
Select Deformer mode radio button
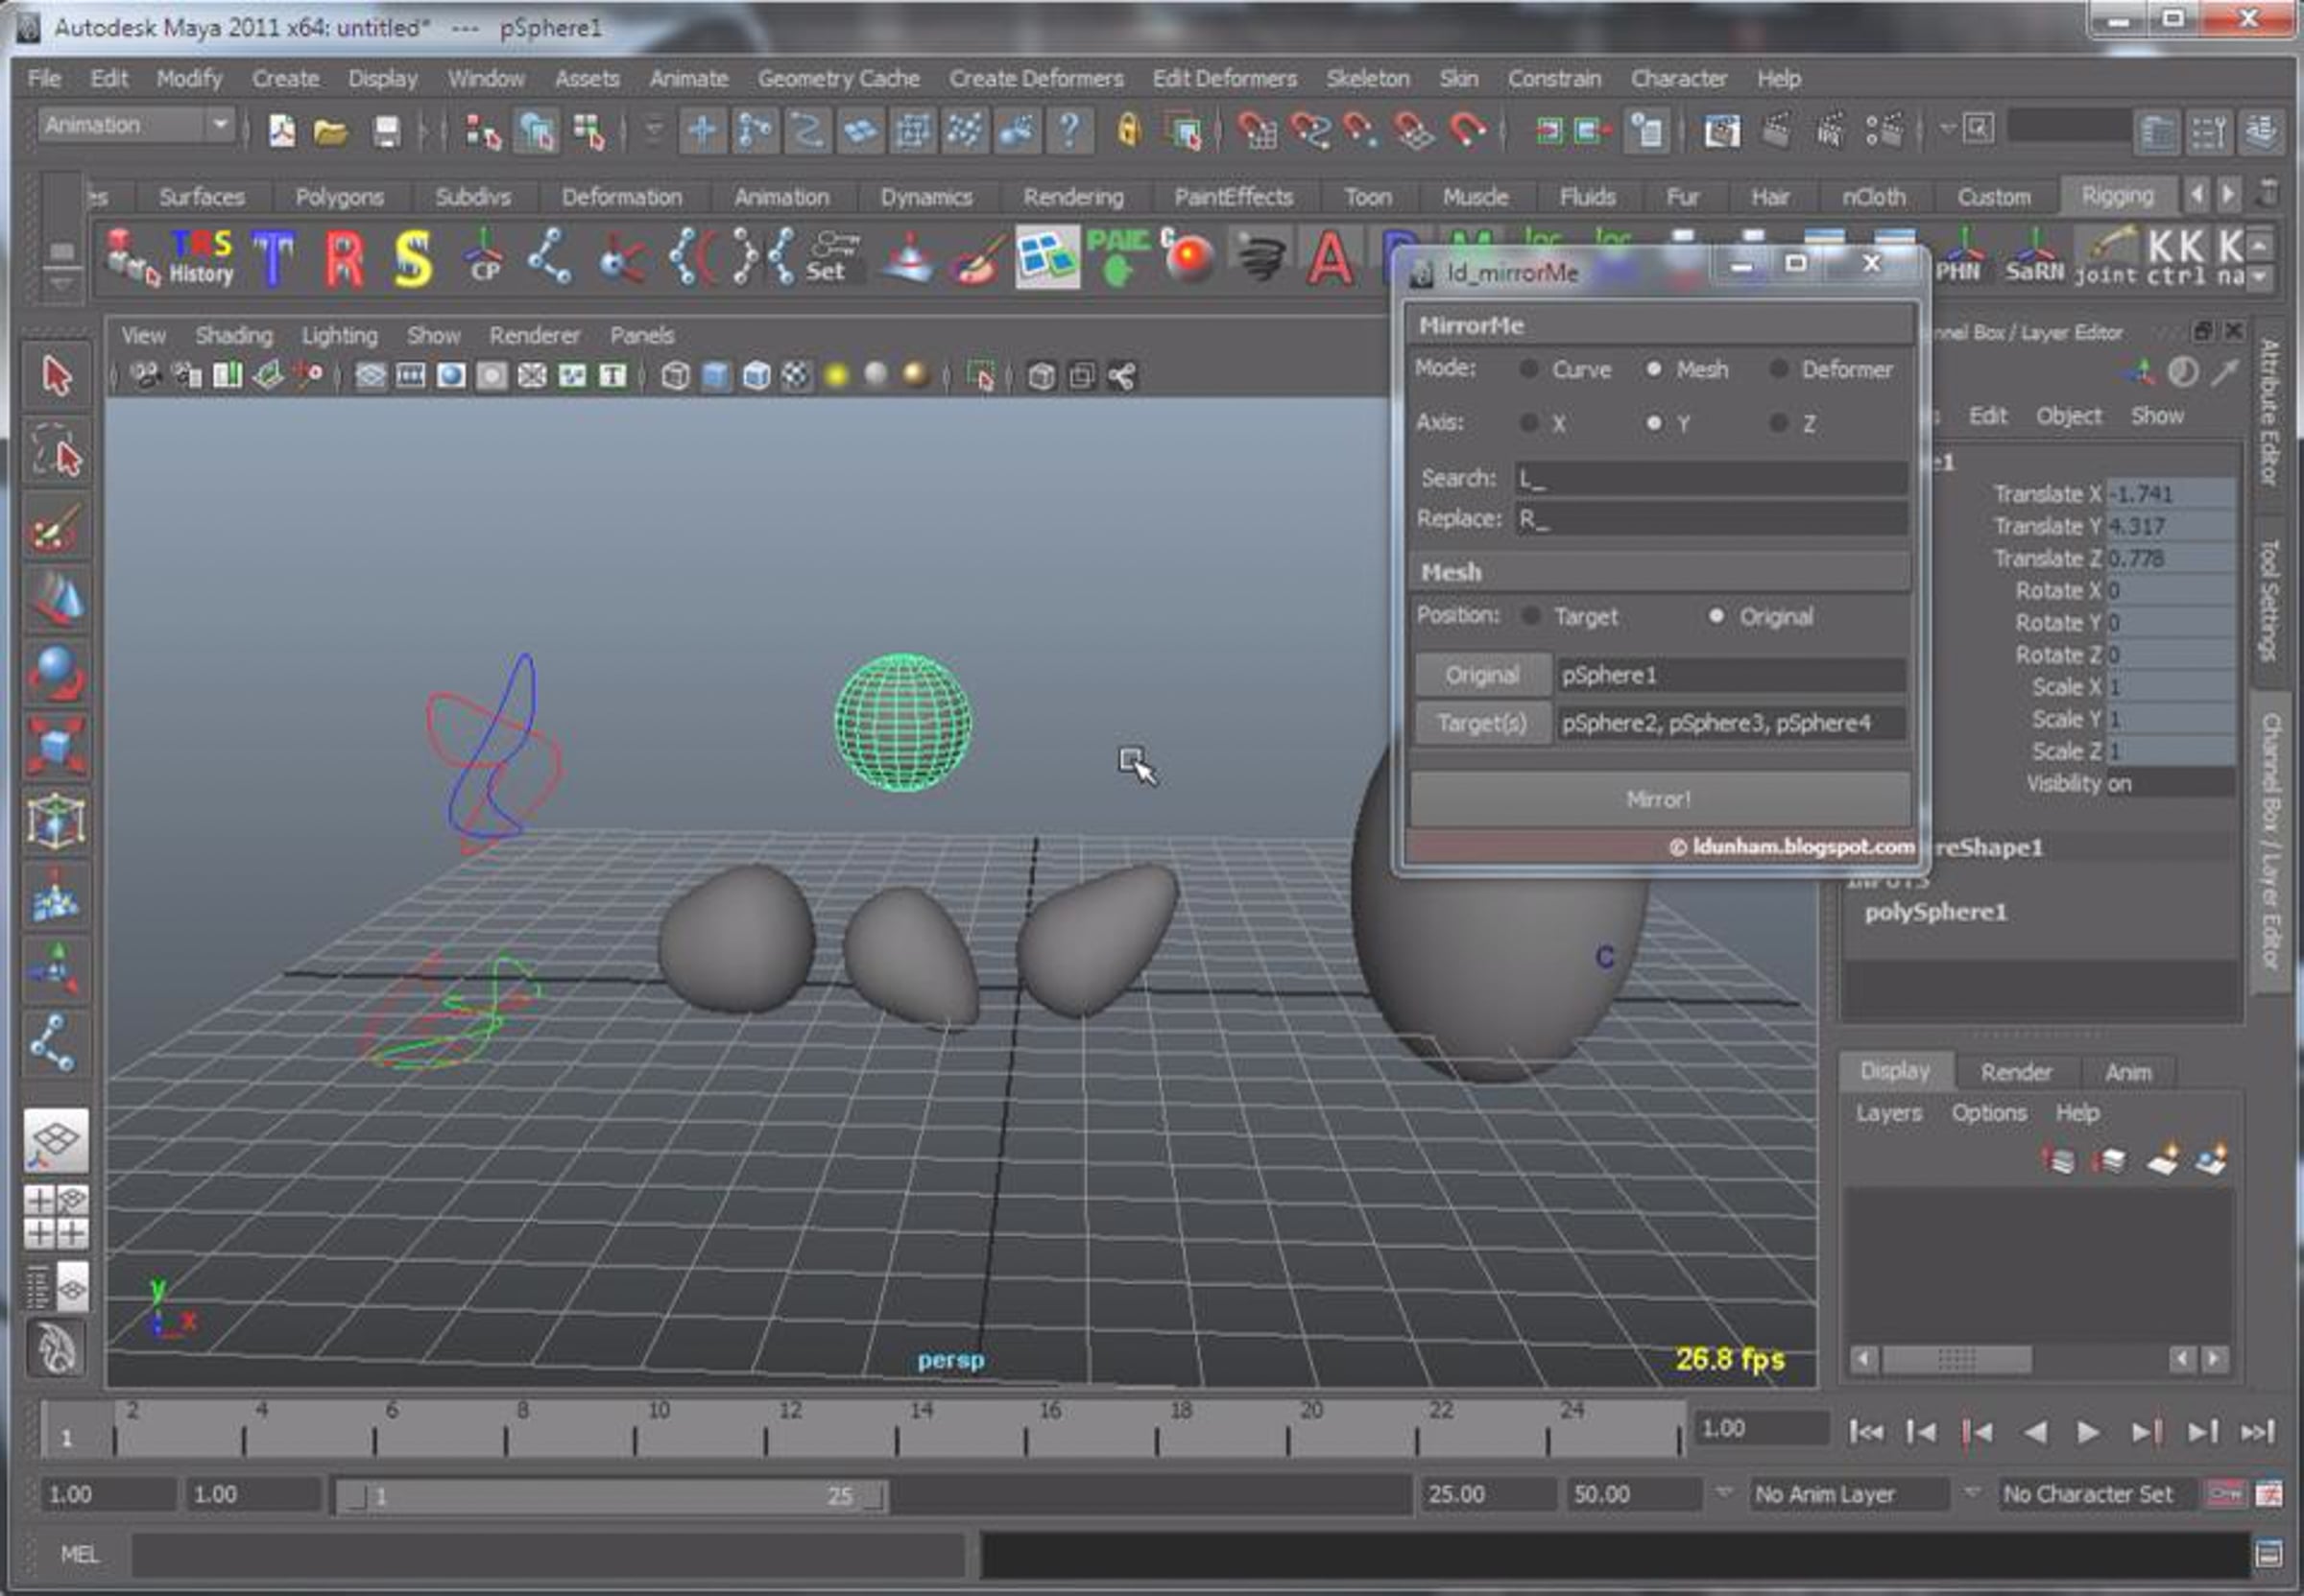[x=1778, y=369]
